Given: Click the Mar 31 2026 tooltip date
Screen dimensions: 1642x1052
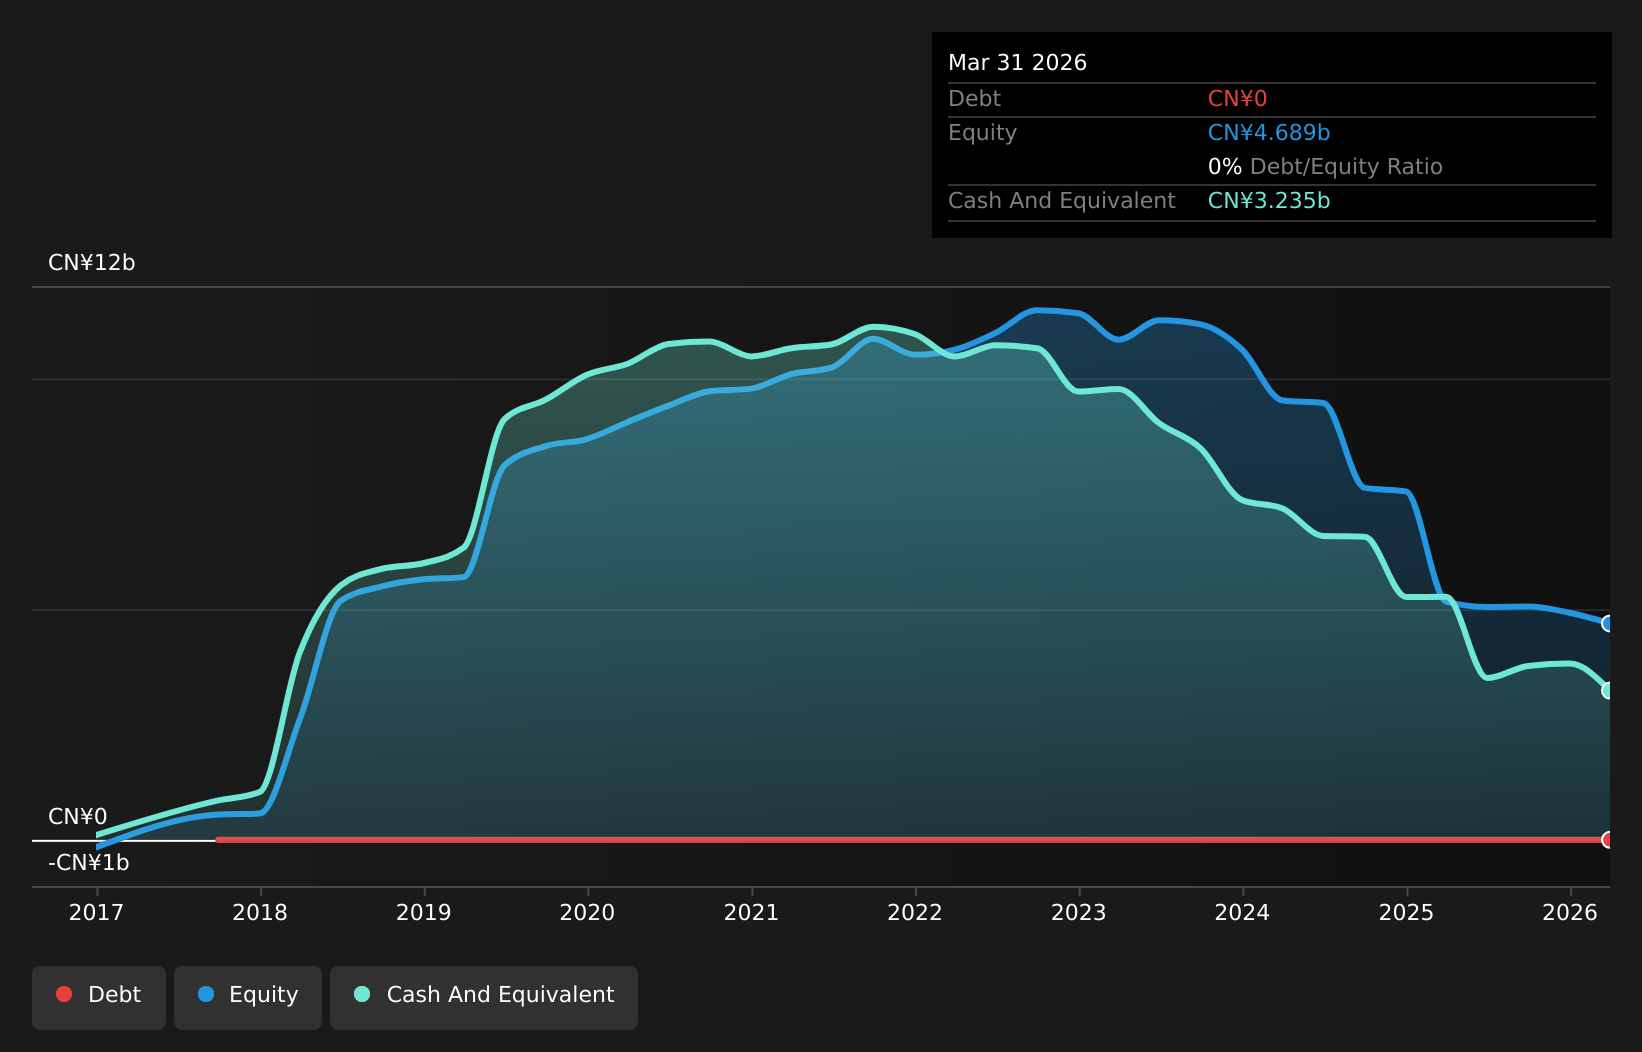Looking at the screenshot, I should point(1017,63).
